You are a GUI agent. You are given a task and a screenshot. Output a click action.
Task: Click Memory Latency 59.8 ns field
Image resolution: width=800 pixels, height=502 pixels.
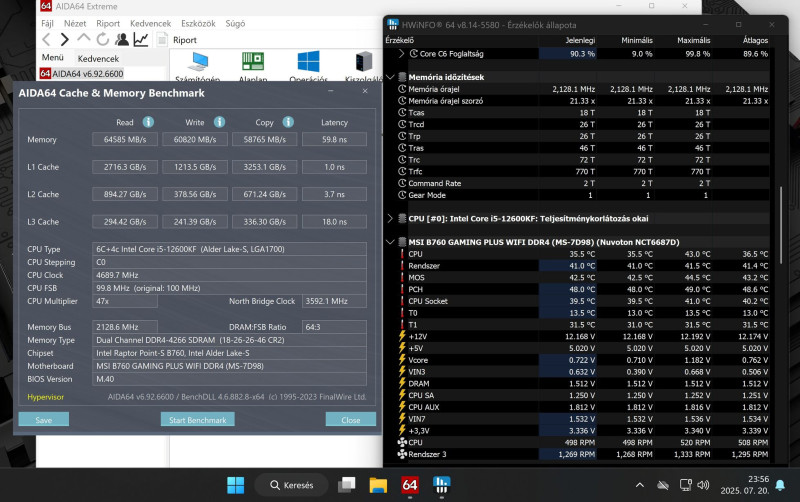[x=334, y=139]
